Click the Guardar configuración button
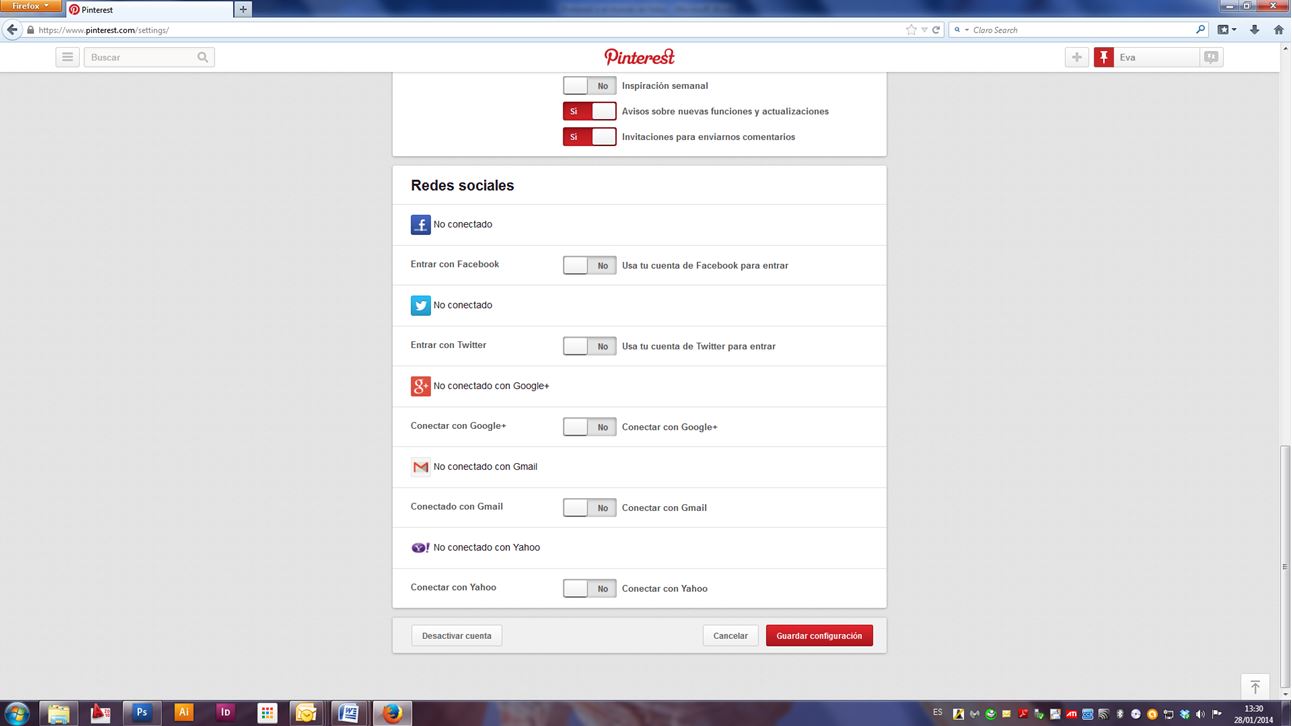Image resolution: width=1292 pixels, height=726 pixels. coord(819,636)
